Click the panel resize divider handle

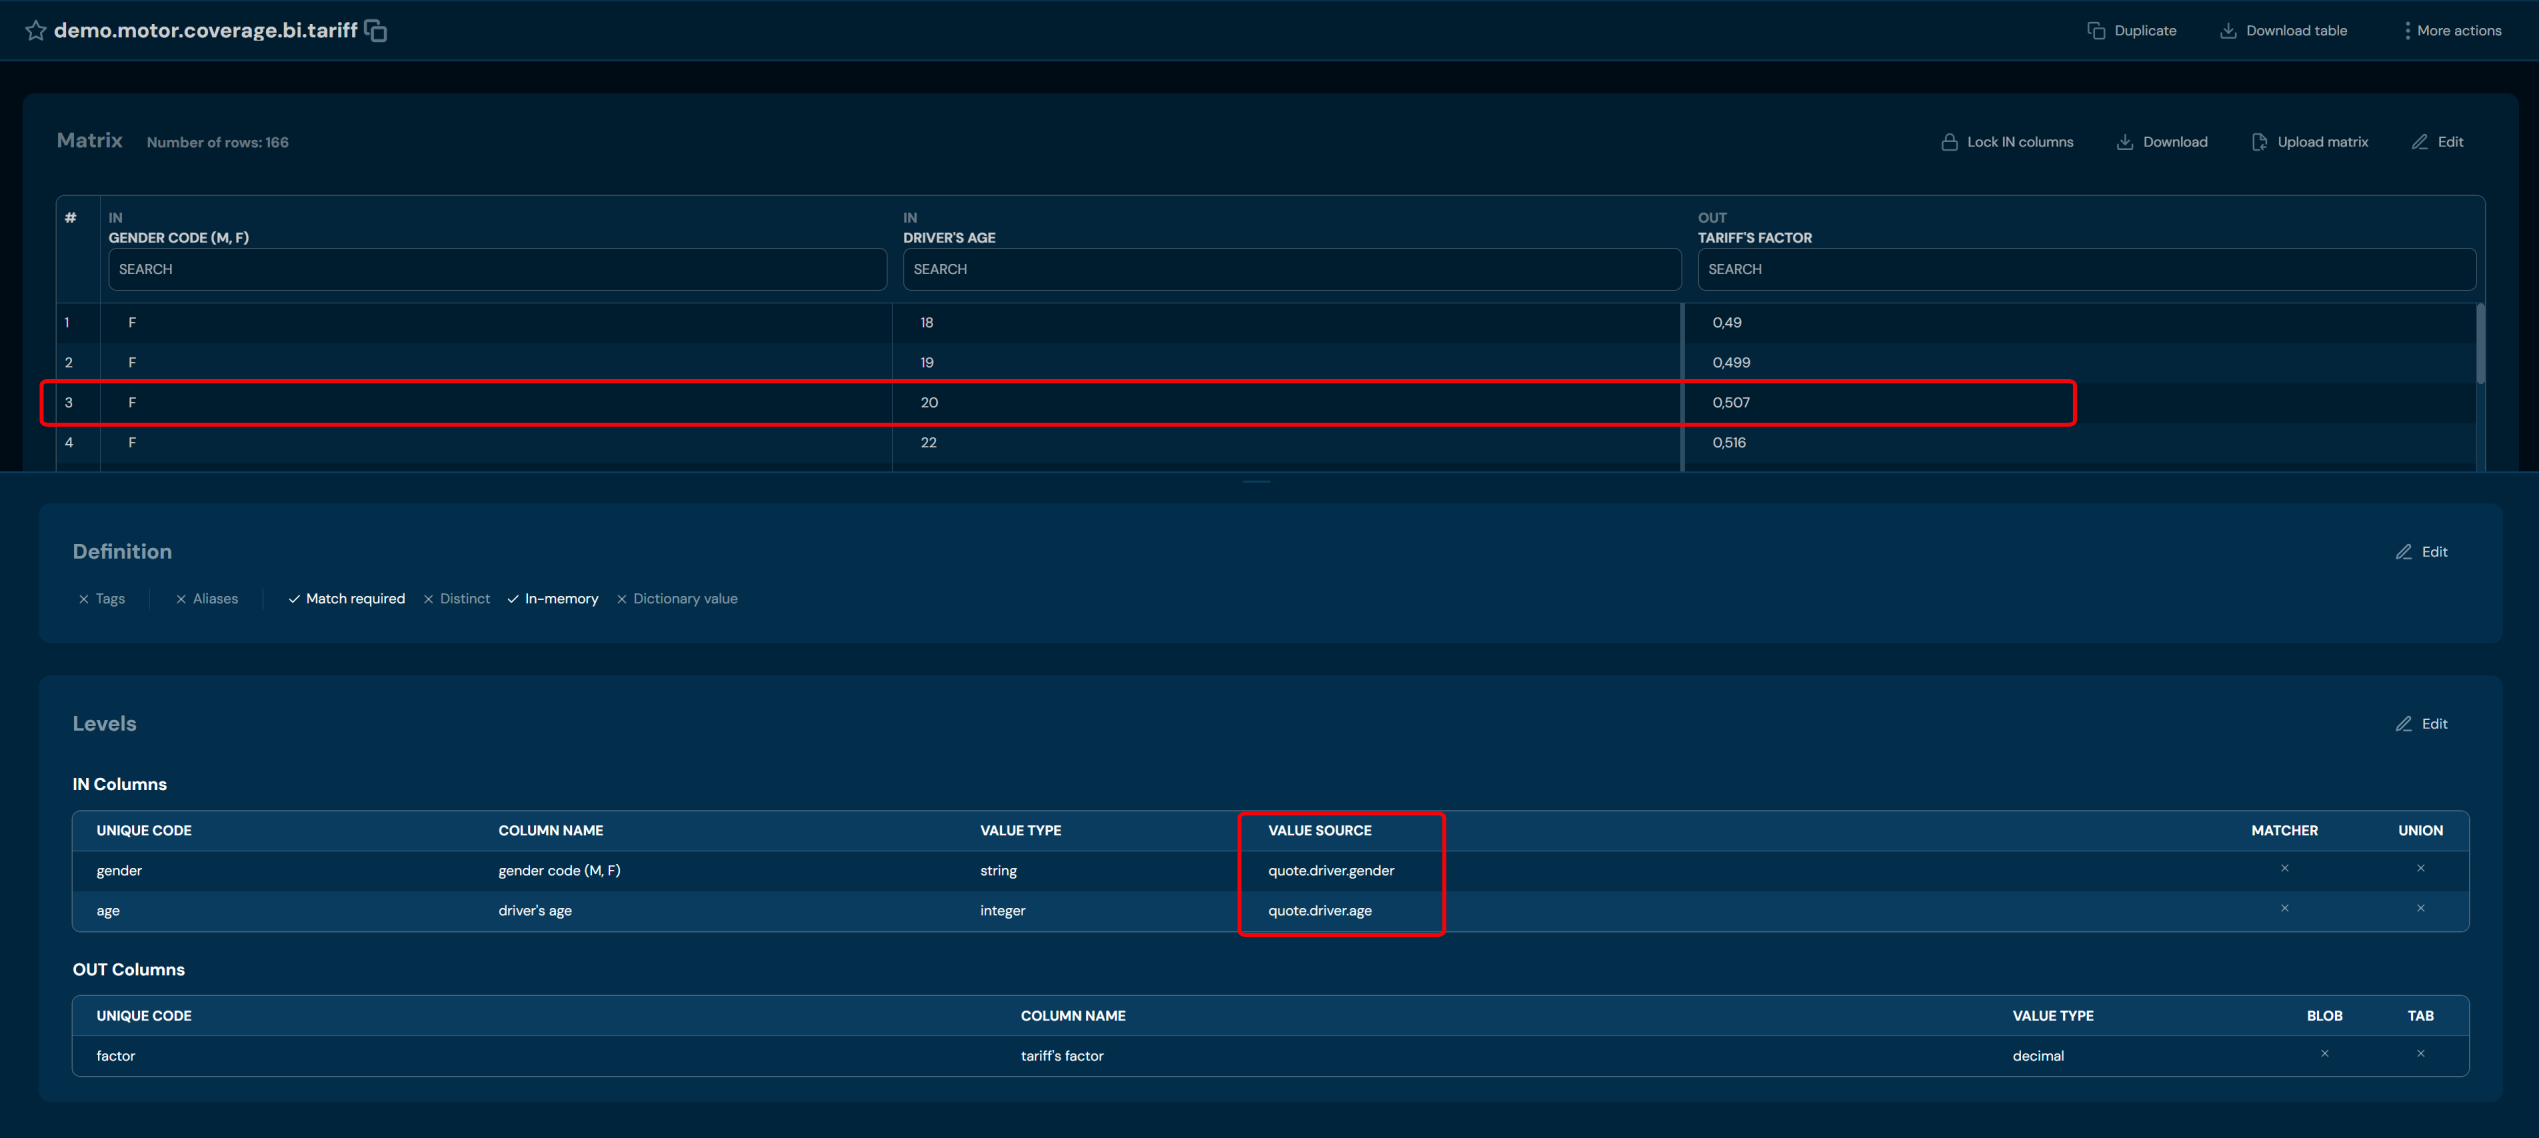(x=1256, y=482)
